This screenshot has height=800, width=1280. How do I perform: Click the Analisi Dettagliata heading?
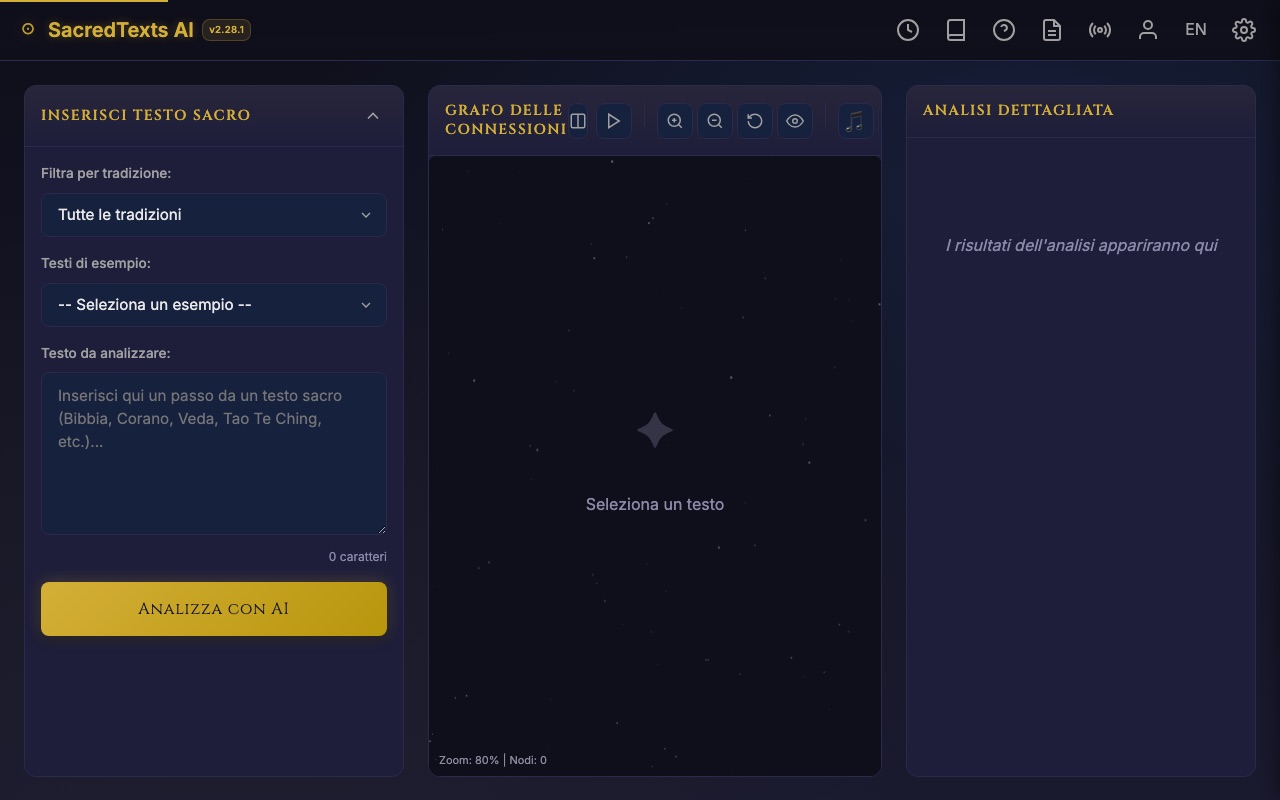[x=1018, y=110]
